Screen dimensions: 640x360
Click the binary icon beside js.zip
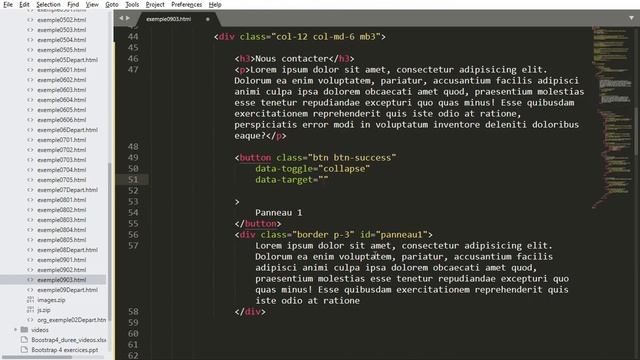pyautogui.click(x=30, y=310)
